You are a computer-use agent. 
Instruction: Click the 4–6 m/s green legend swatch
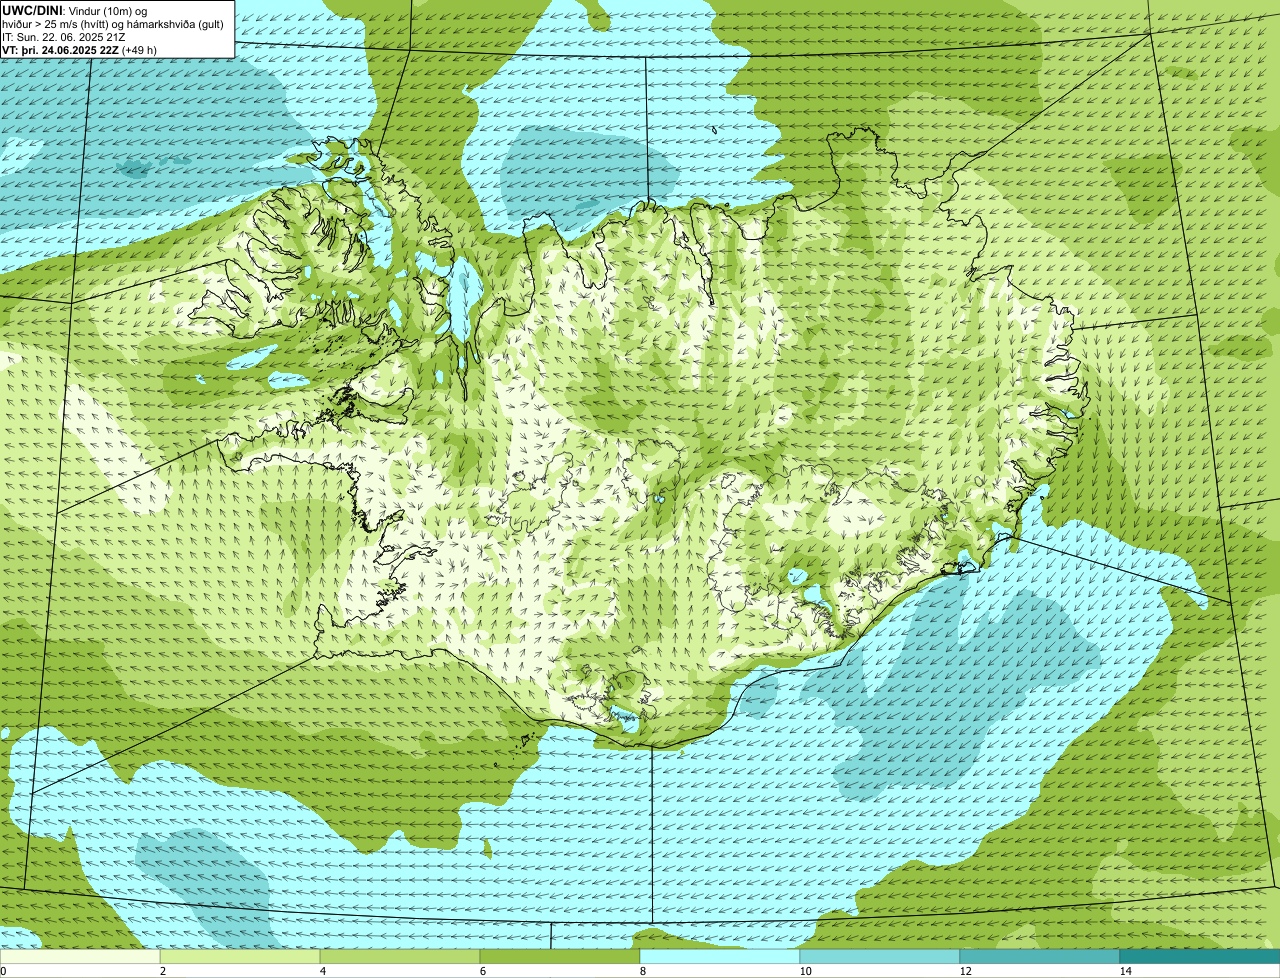[400, 956]
